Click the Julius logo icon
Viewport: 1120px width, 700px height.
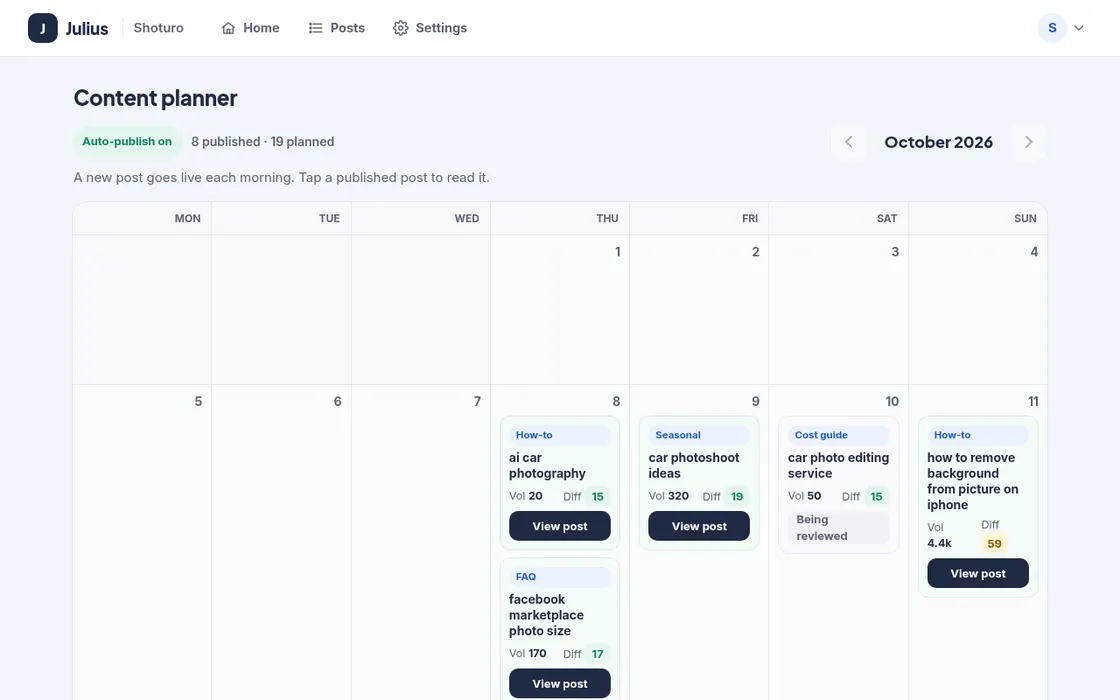42,28
